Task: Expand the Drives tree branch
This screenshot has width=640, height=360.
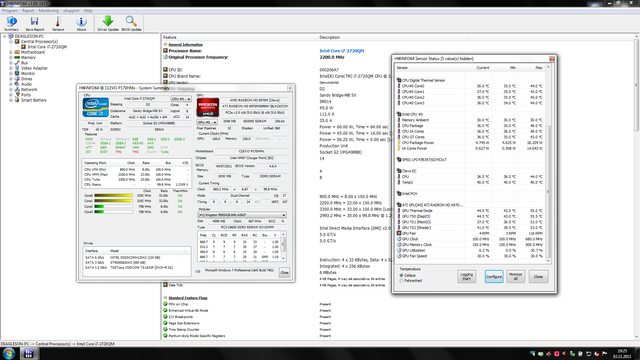Action: coord(11,79)
